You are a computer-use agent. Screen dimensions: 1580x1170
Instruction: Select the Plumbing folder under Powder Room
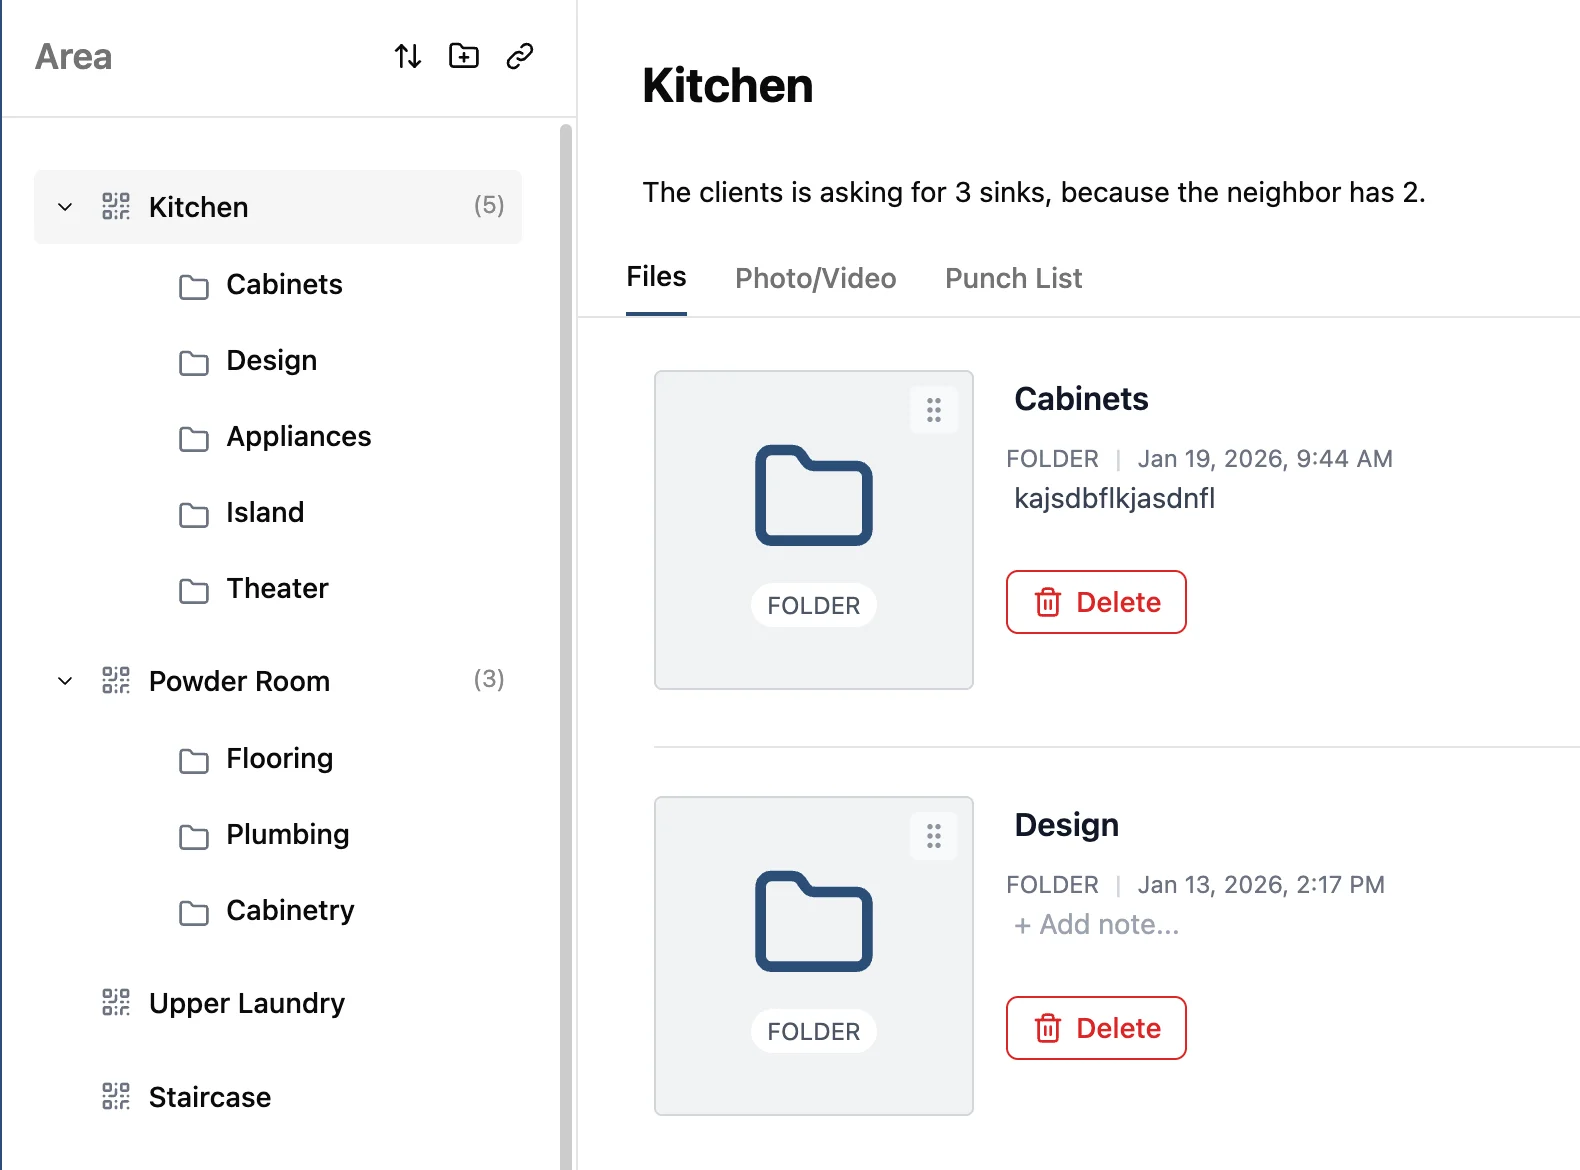click(287, 835)
